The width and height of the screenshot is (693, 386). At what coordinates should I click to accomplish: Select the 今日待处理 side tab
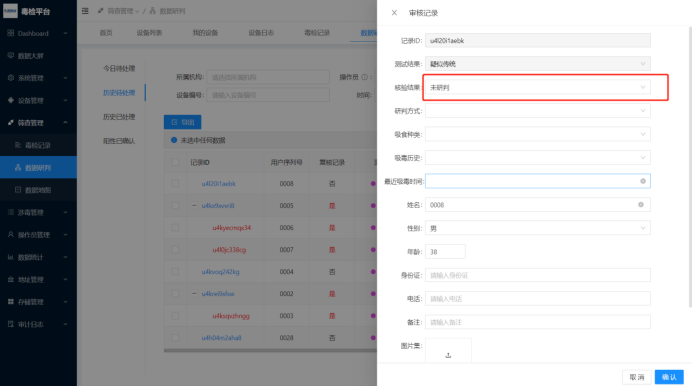point(119,69)
